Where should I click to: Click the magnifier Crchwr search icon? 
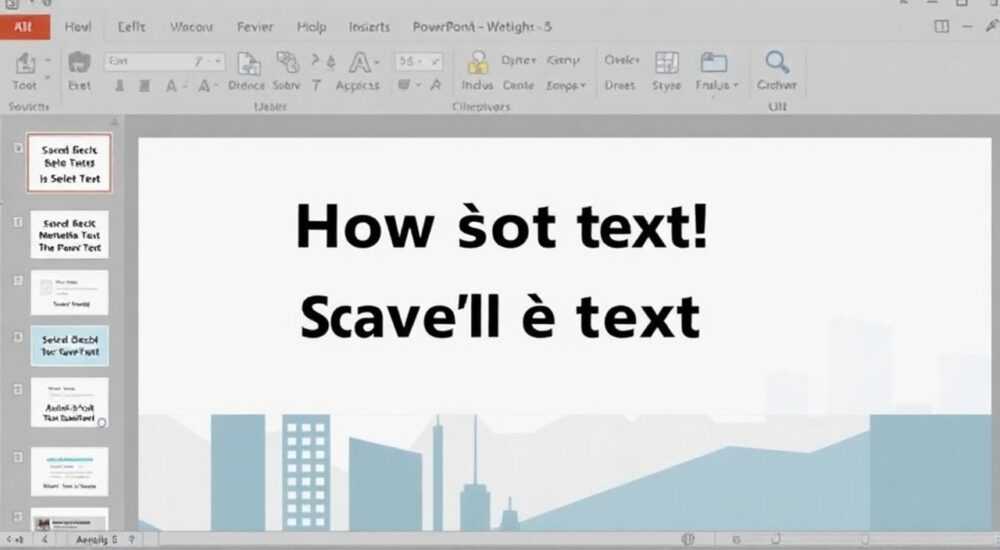point(777,63)
